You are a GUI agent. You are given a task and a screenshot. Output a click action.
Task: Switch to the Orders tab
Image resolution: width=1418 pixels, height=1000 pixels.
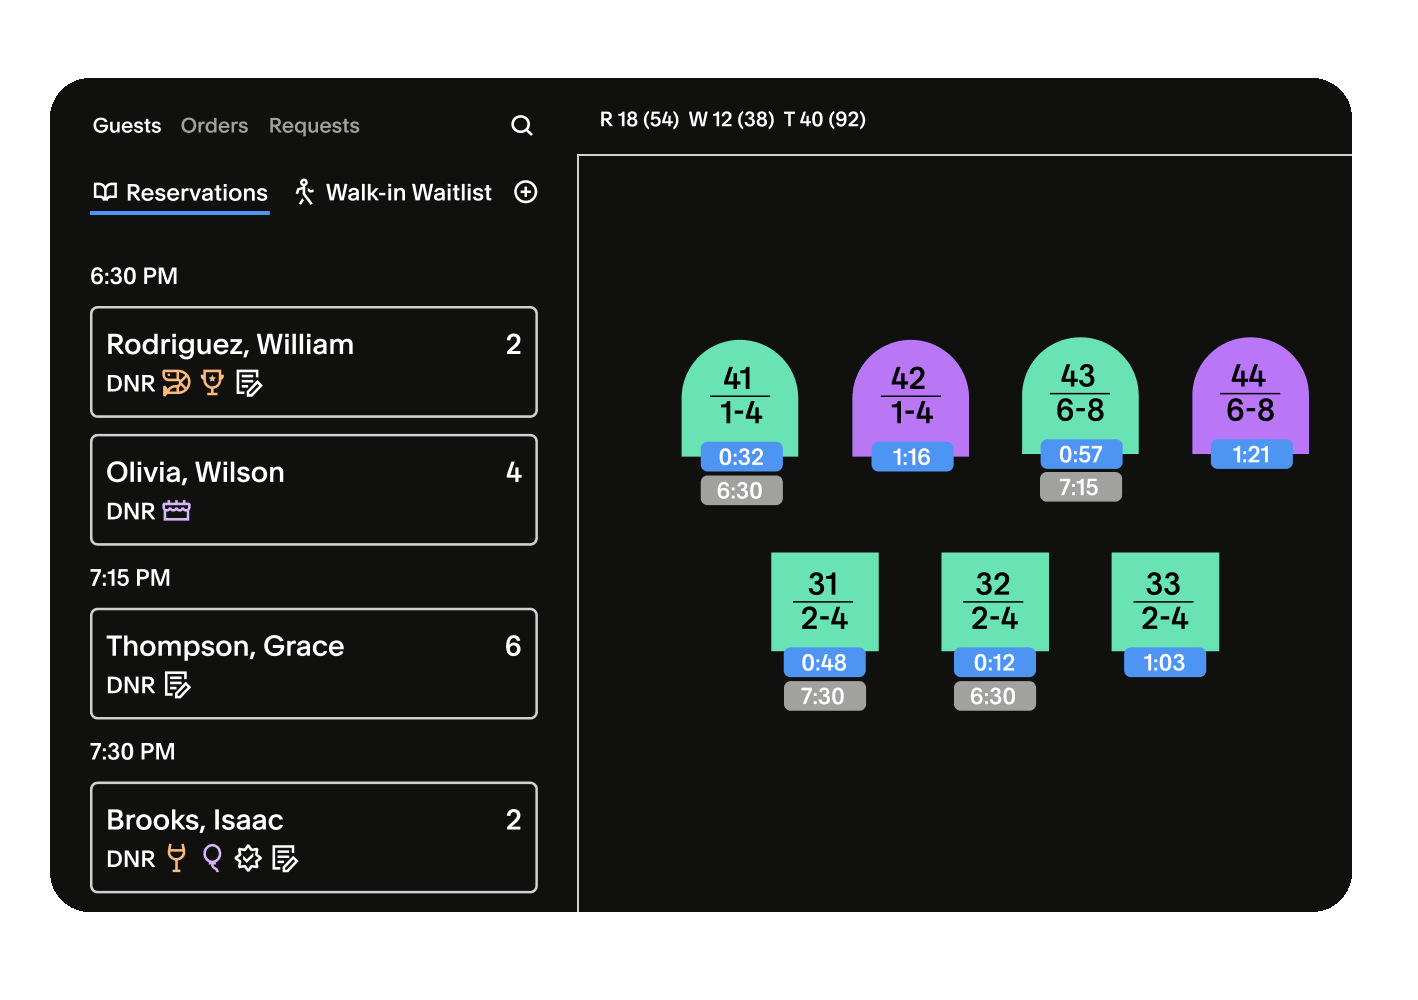(214, 125)
